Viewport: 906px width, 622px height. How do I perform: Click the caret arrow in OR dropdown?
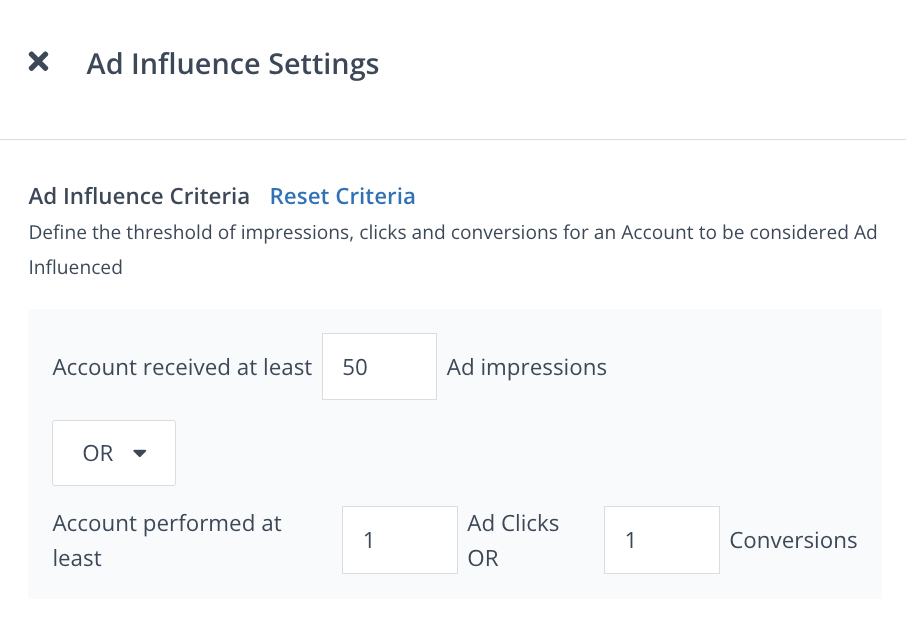pos(140,453)
